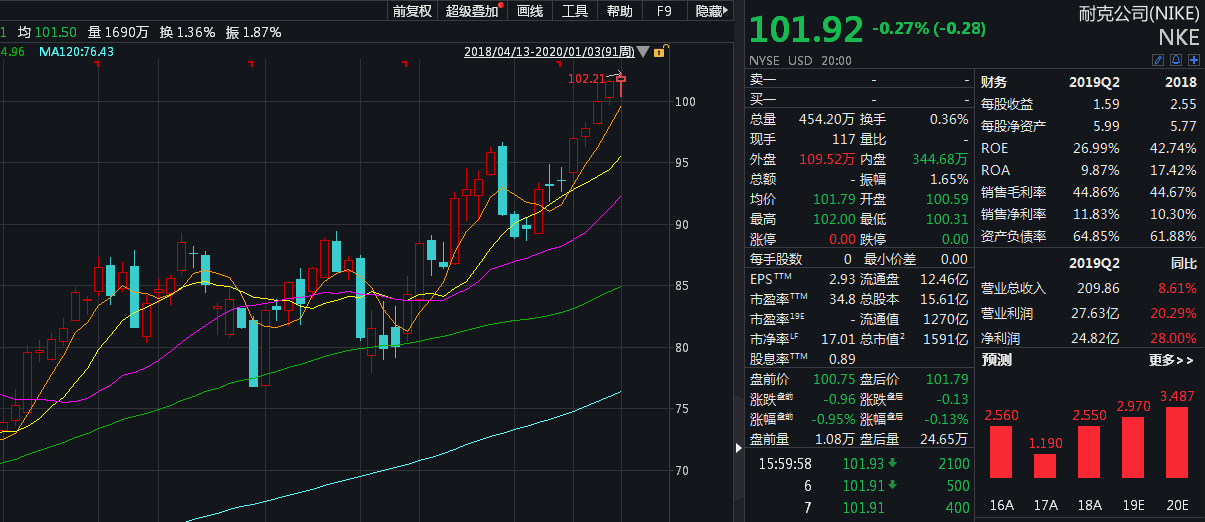Viewport: 1205px width, 522px height.
Task: Click the NKE ticker symbol
Action: [x=1179, y=38]
